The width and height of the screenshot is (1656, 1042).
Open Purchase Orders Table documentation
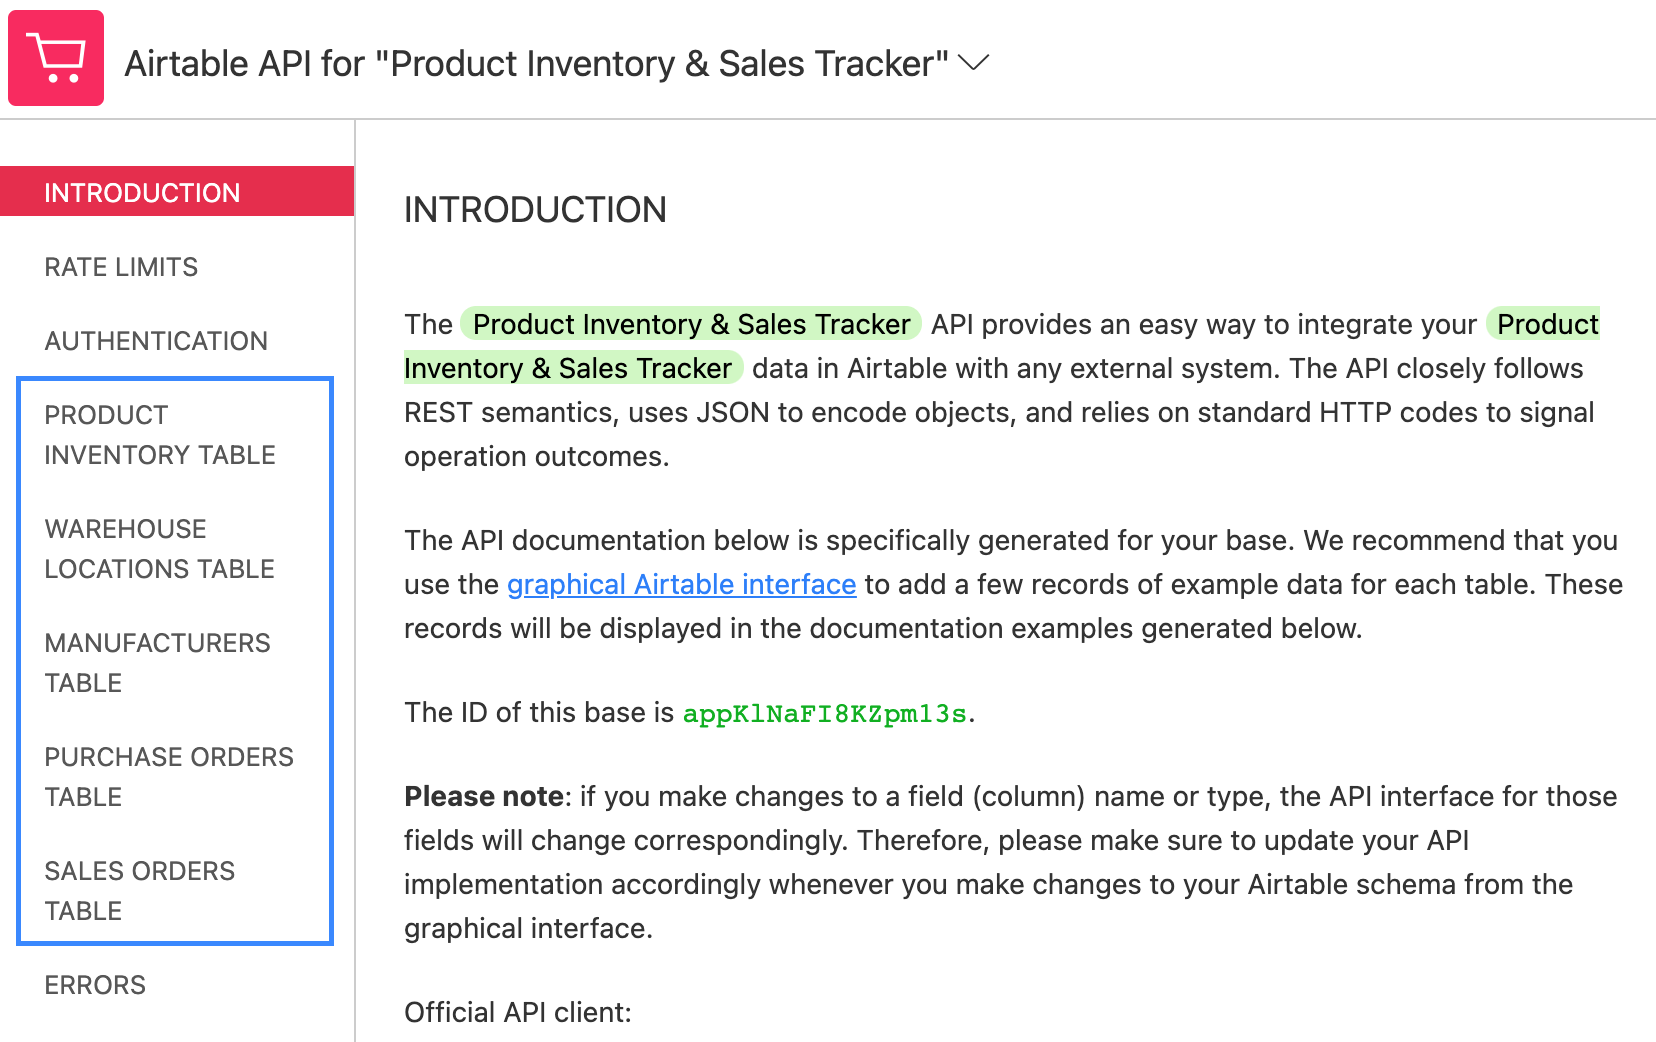coord(169,777)
